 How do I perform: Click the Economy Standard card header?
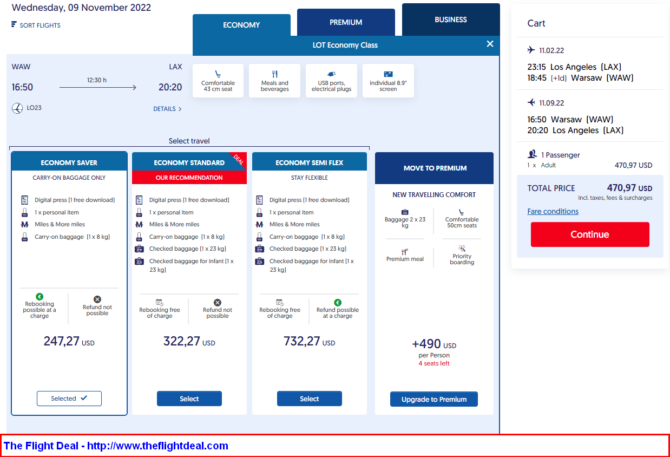click(189, 162)
